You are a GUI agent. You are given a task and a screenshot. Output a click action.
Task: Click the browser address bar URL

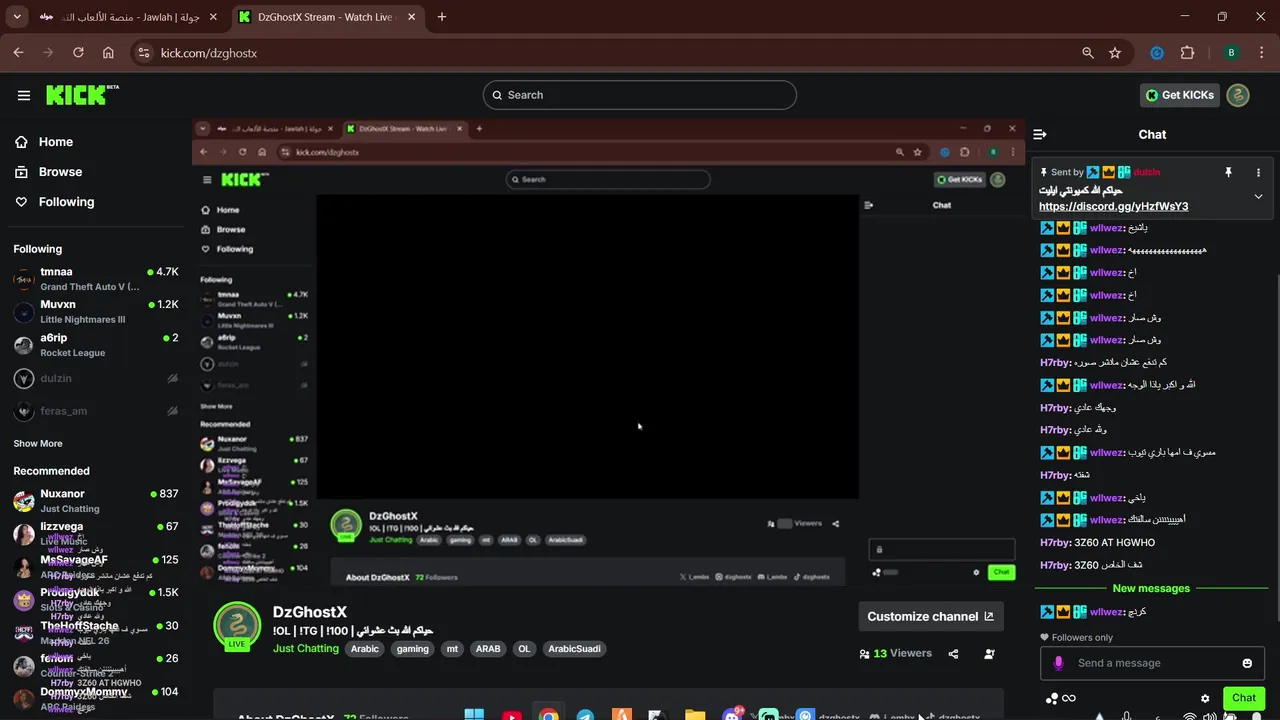(x=209, y=53)
